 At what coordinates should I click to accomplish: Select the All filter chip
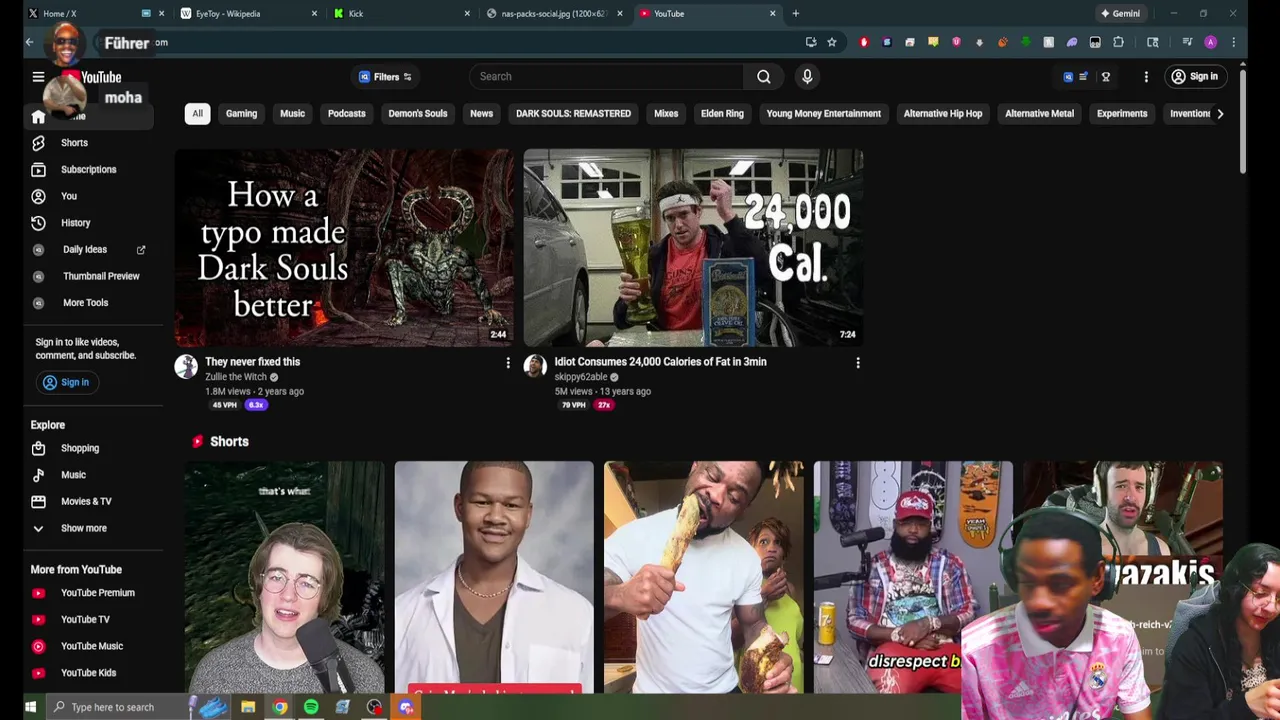197,114
